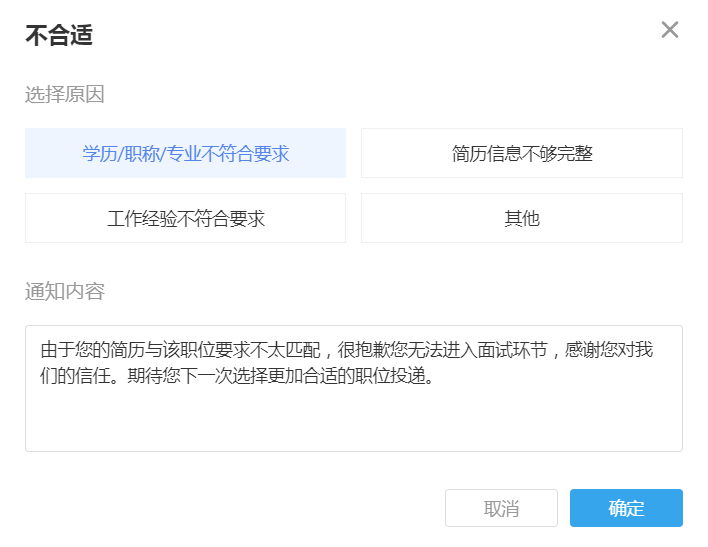Viewport: 708px width, 547px height.
Task: Pick 工作经验不符合要求 as the reason
Action: (186, 218)
